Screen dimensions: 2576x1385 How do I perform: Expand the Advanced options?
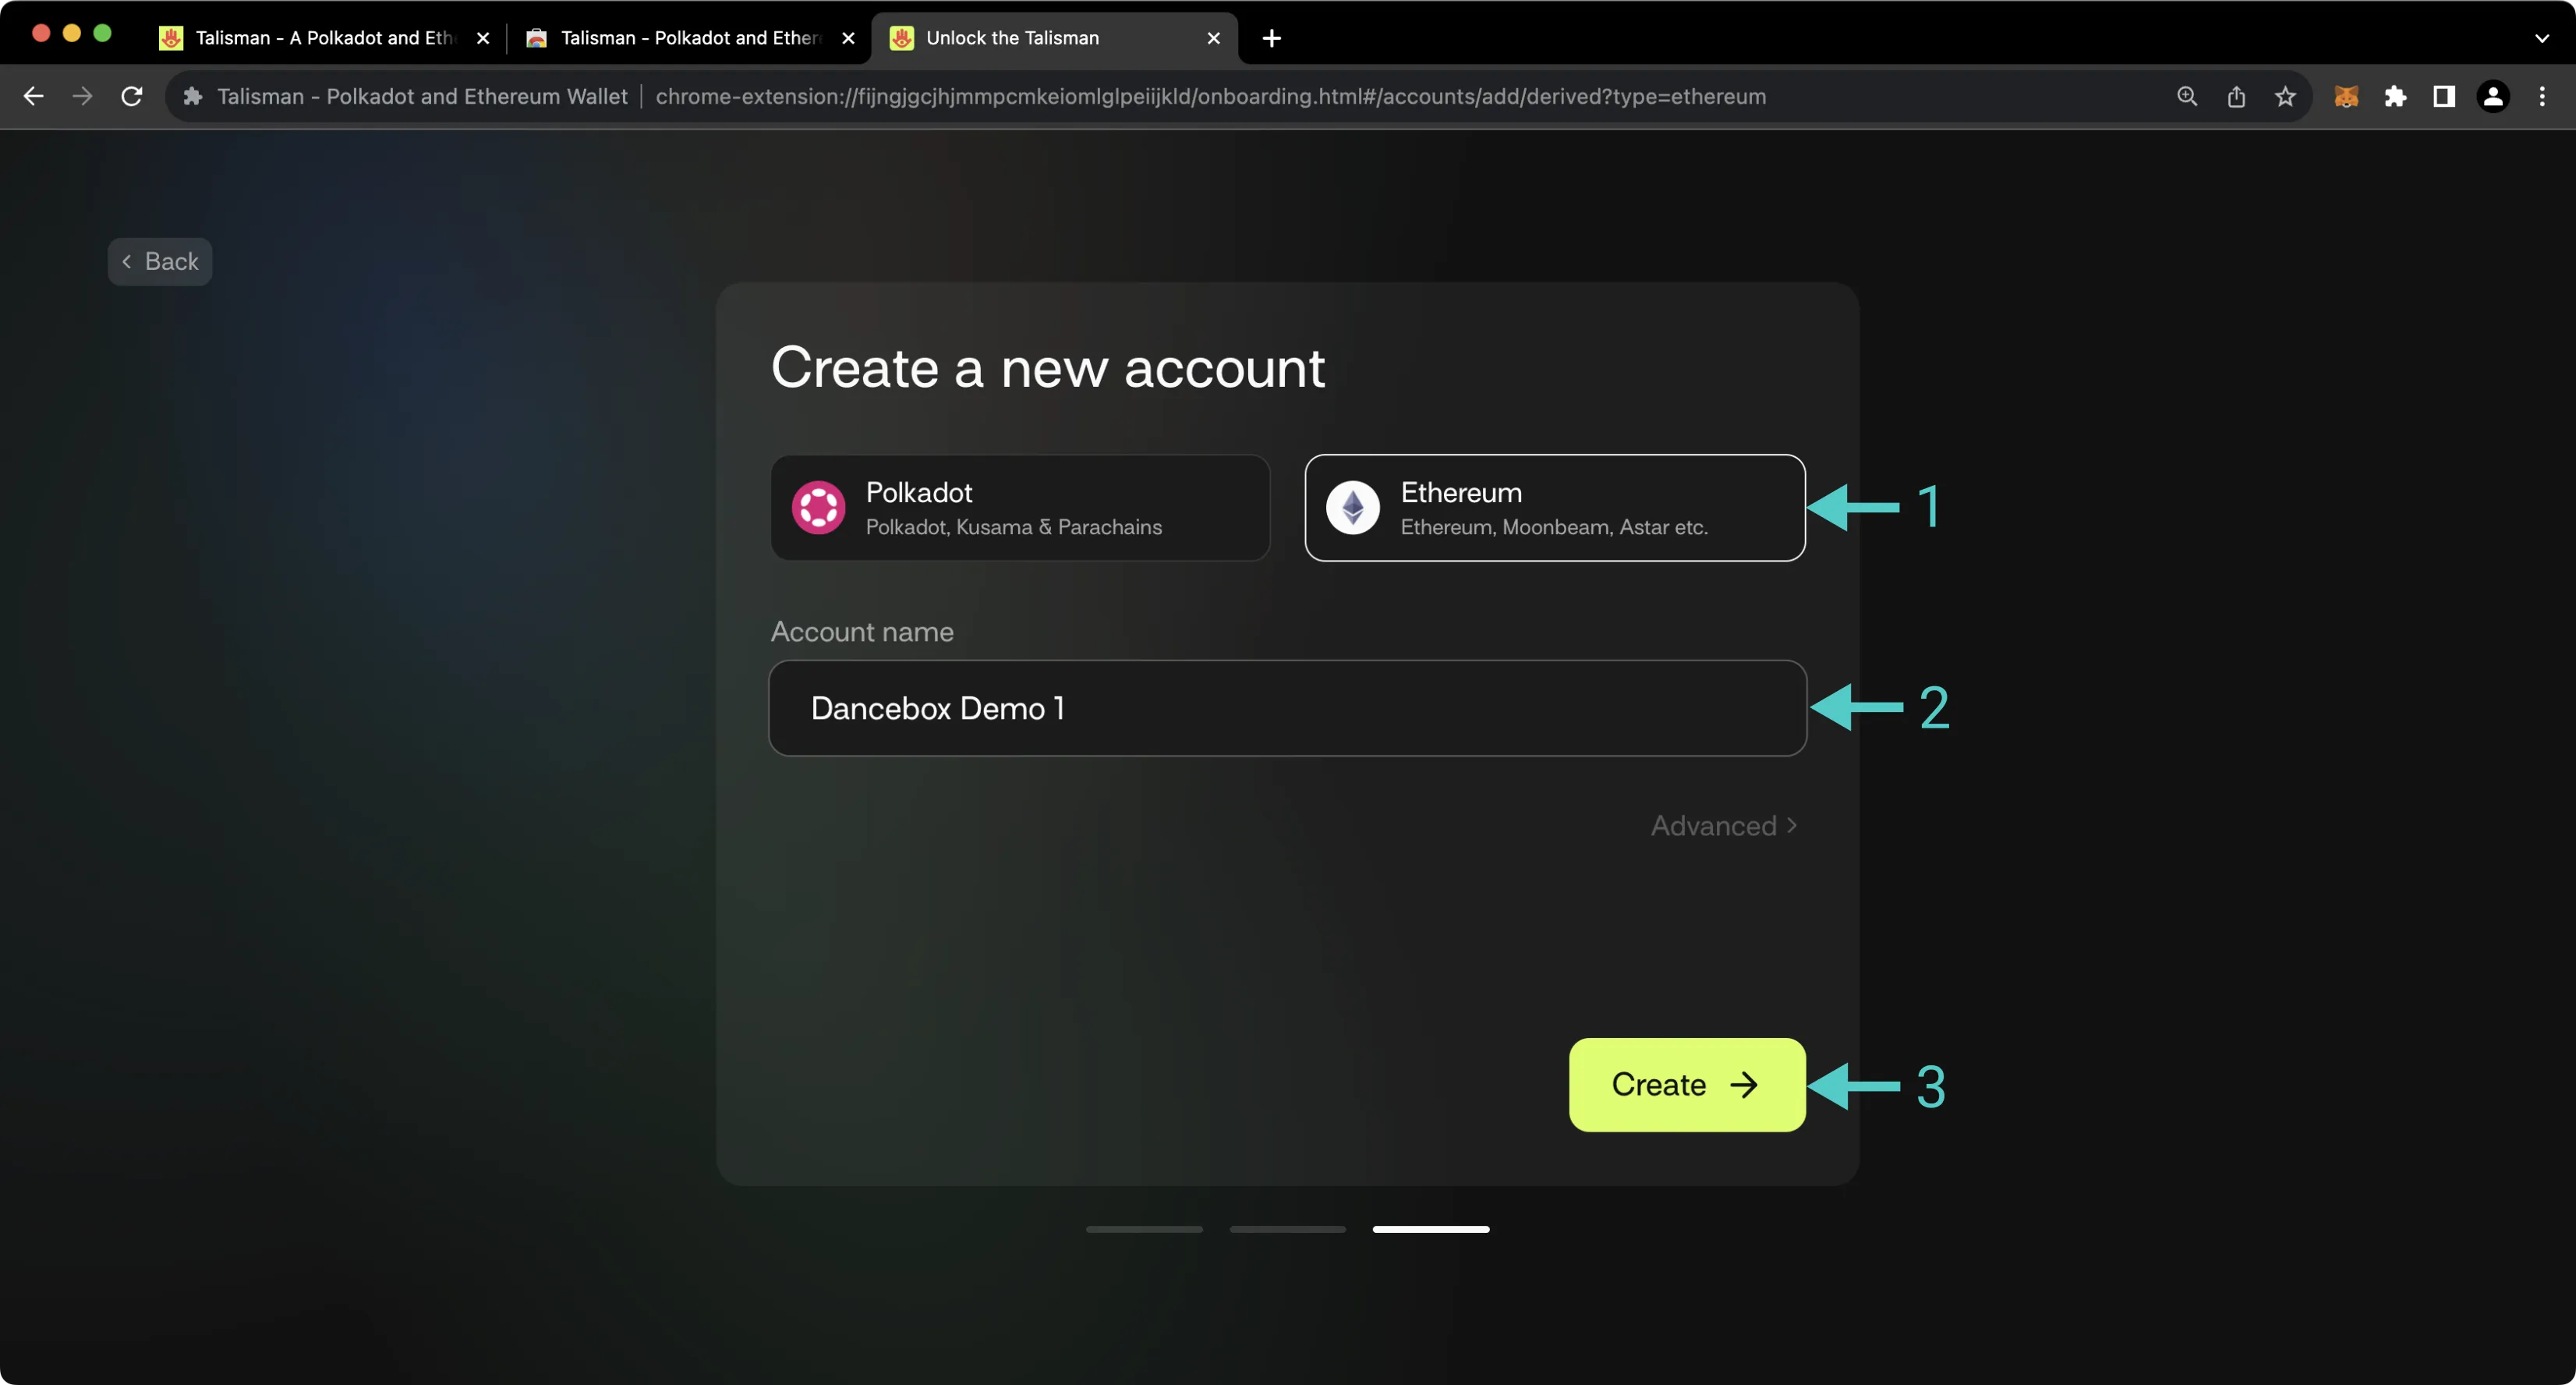(1724, 826)
